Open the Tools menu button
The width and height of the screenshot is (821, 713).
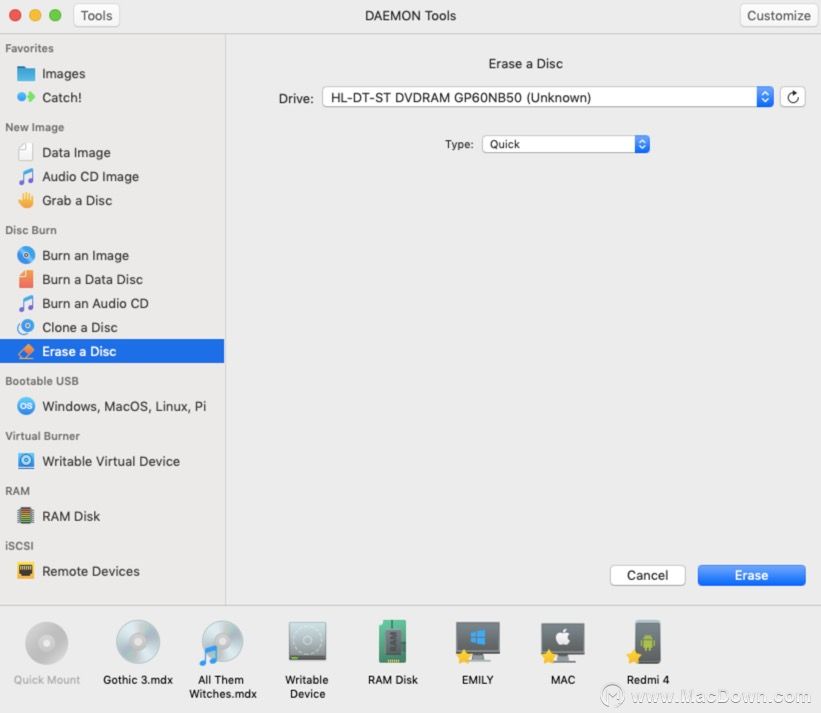click(x=96, y=16)
